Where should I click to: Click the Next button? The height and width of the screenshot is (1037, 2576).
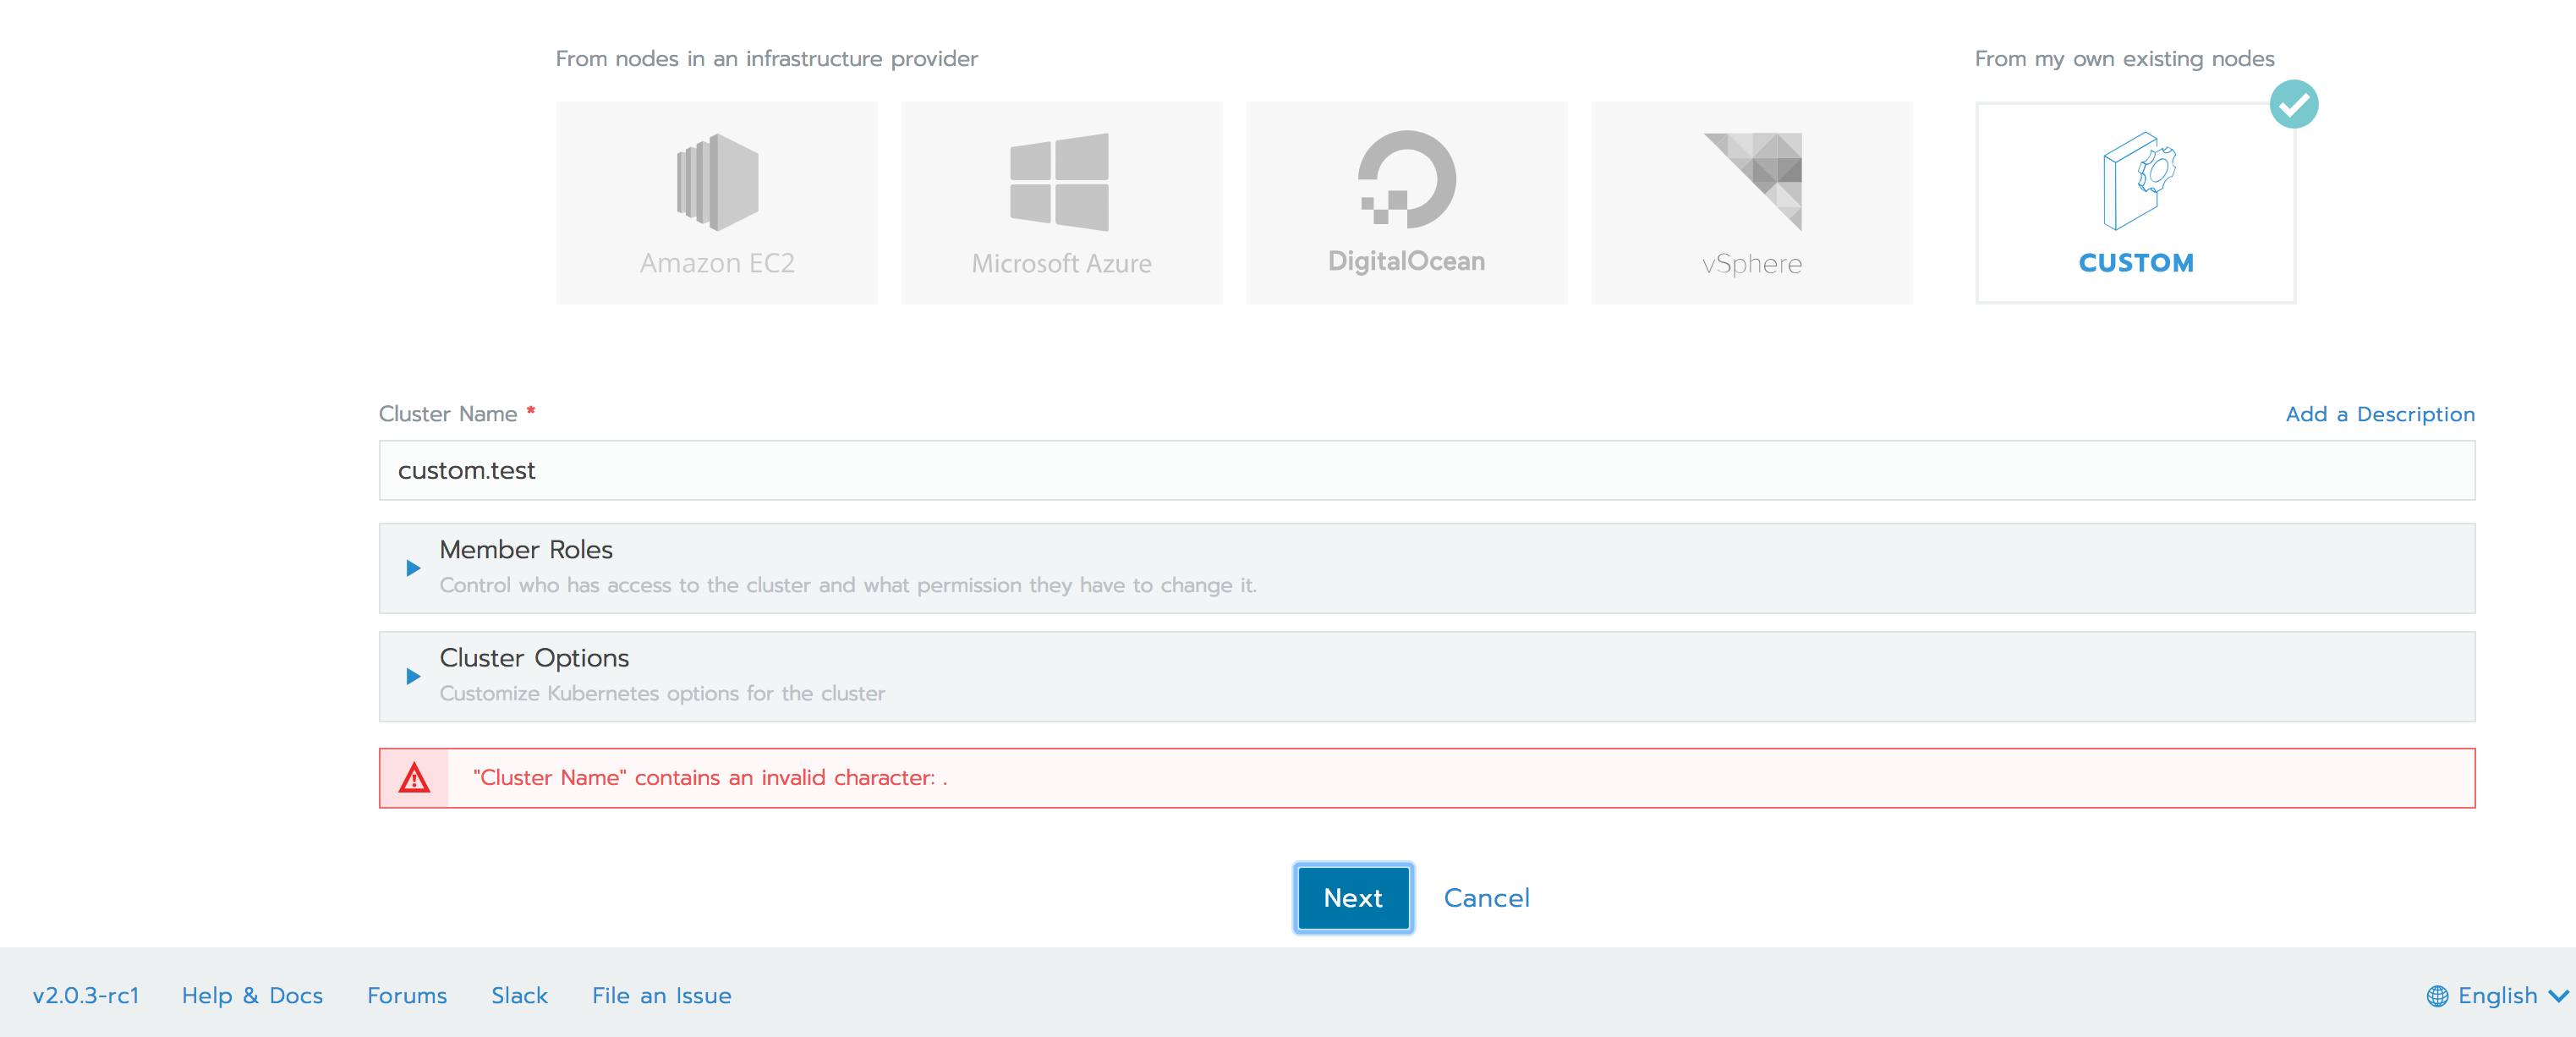pos(1353,898)
